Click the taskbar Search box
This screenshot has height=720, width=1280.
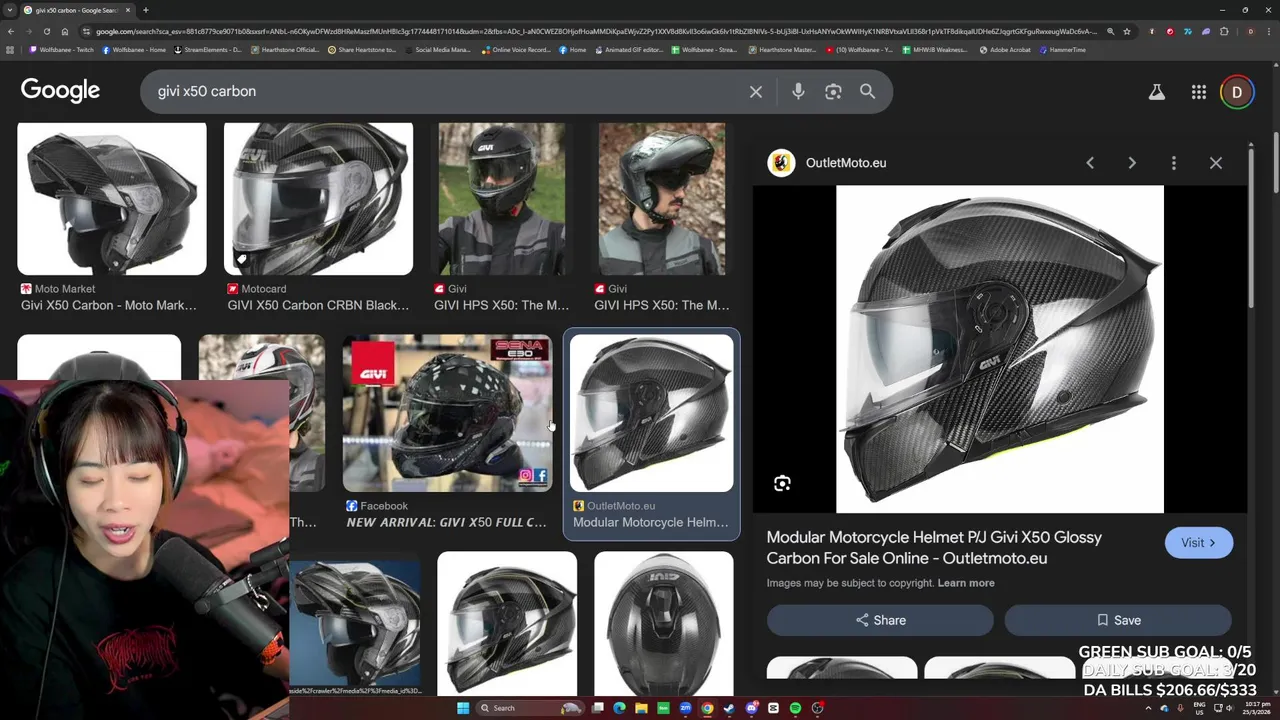pos(530,708)
